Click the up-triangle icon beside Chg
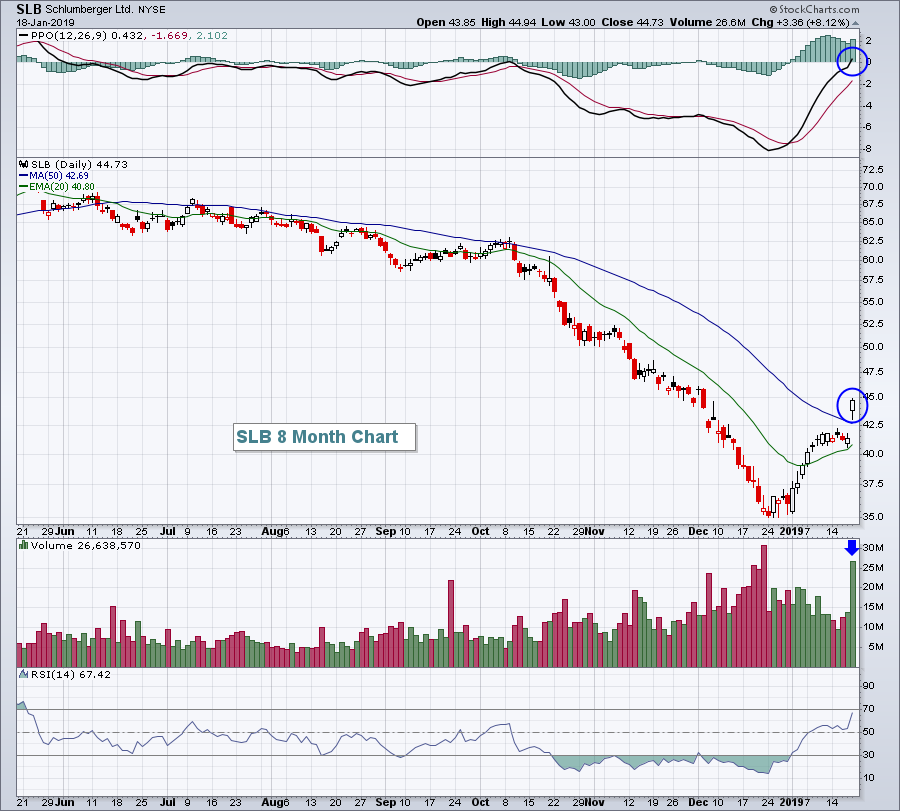Viewport: 900px width, 811px height. click(x=855, y=23)
